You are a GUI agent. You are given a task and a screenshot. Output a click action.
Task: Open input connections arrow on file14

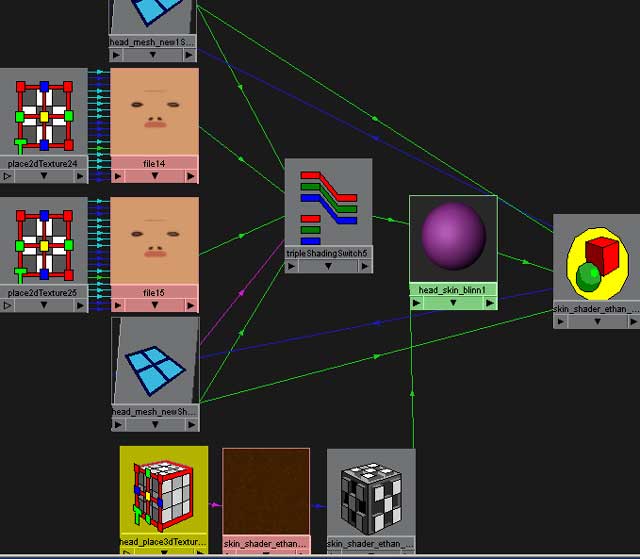pyautogui.click(x=118, y=176)
